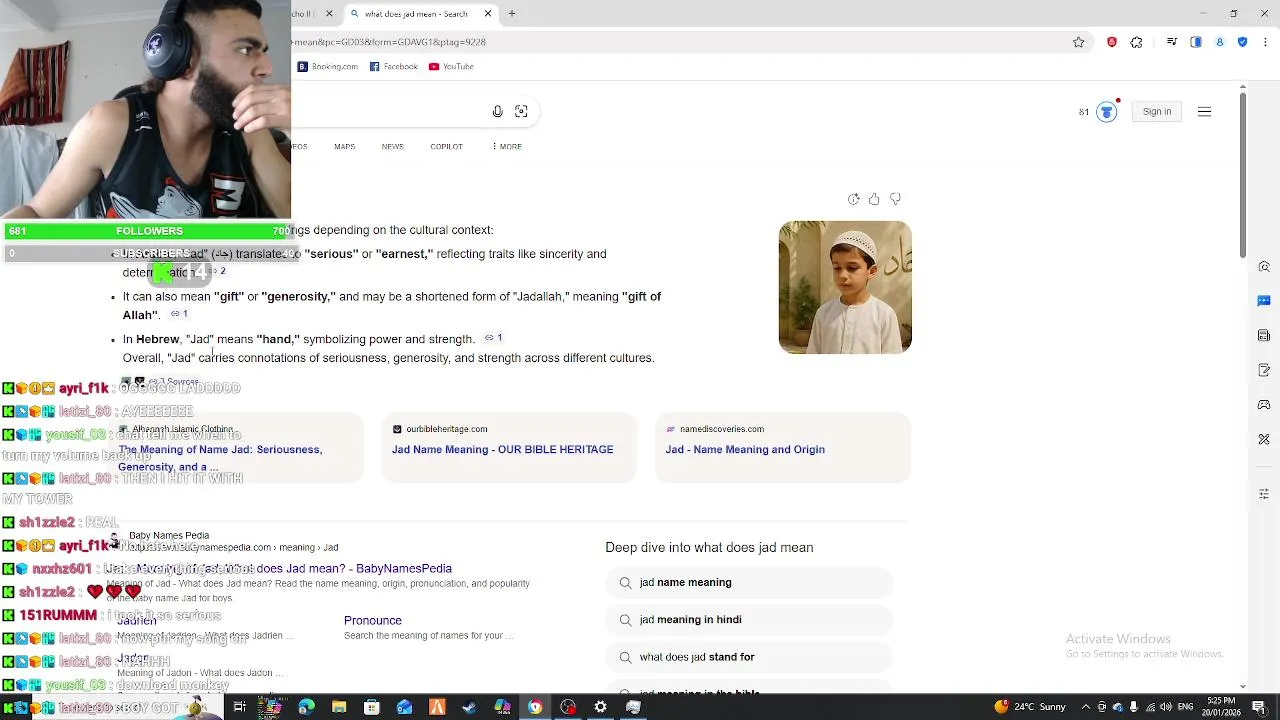1280x720 pixels.
Task: Open the Pronounce result link
Action: (x=373, y=621)
